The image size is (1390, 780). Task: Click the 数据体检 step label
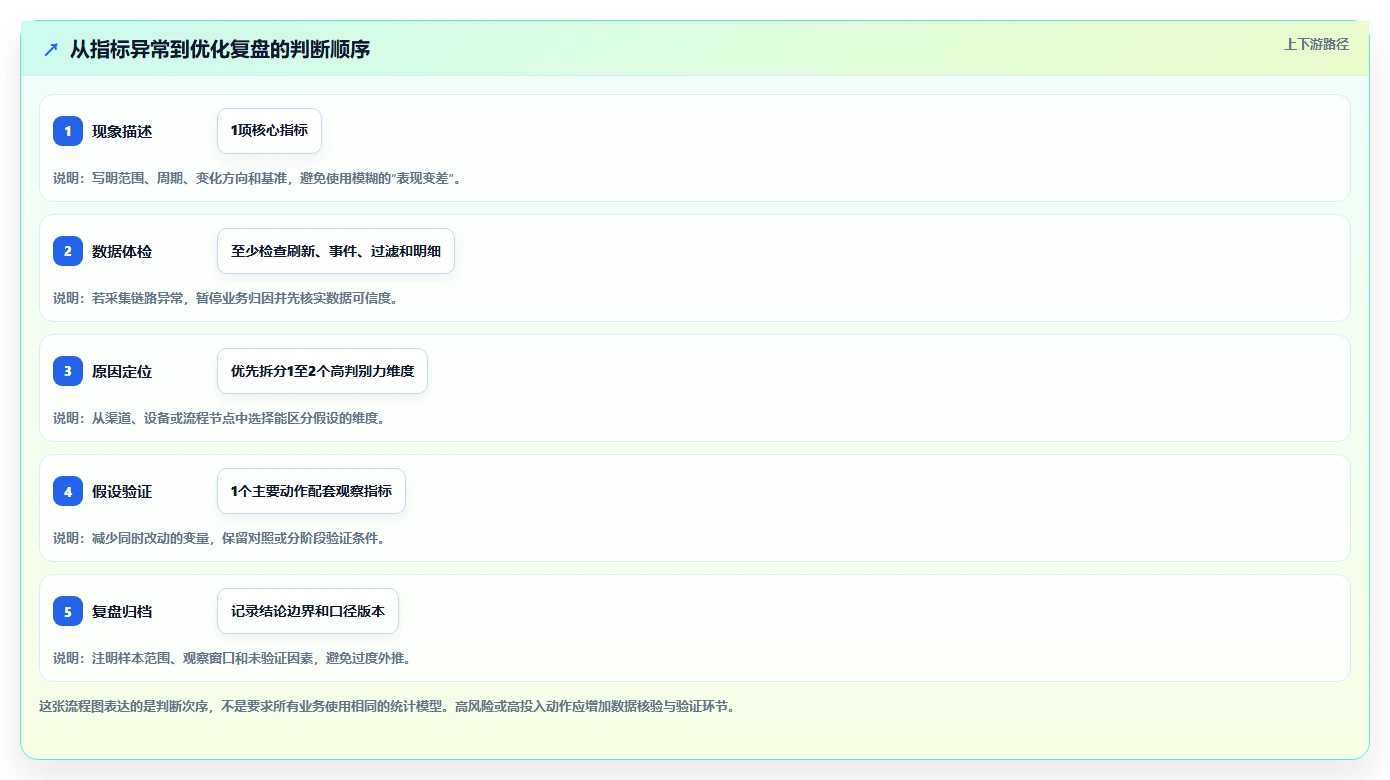click(122, 251)
